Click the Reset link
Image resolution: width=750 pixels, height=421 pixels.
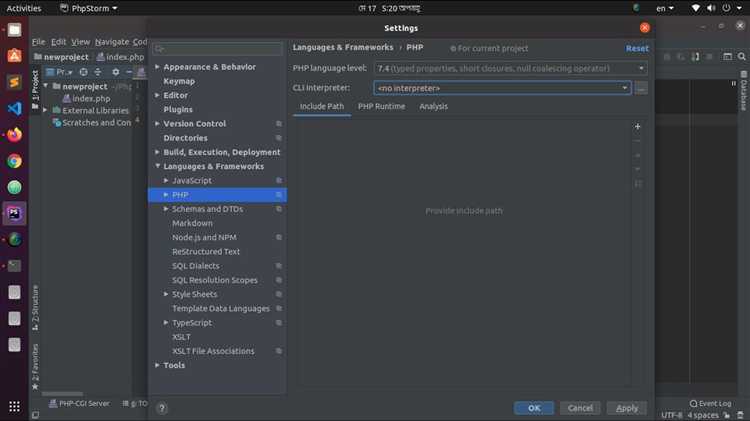637,48
